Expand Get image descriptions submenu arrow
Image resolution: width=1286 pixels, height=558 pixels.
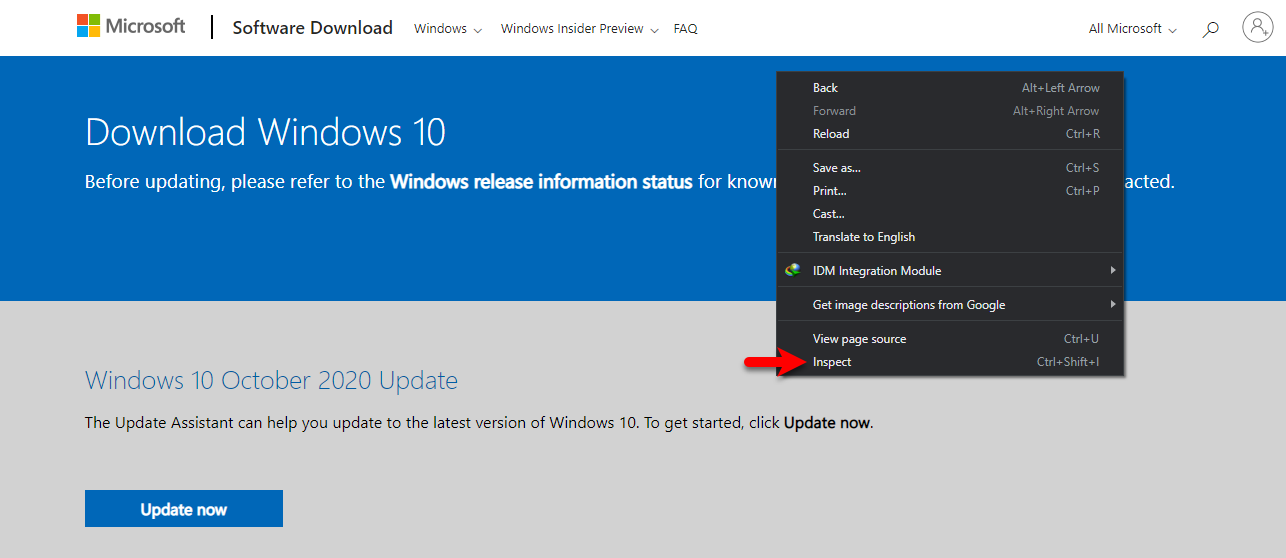click(1112, 304)
